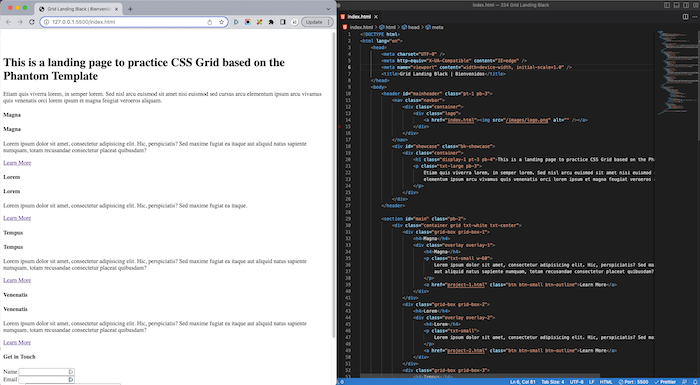
Task: Click the site info icon in address bar
Action: 46,22
